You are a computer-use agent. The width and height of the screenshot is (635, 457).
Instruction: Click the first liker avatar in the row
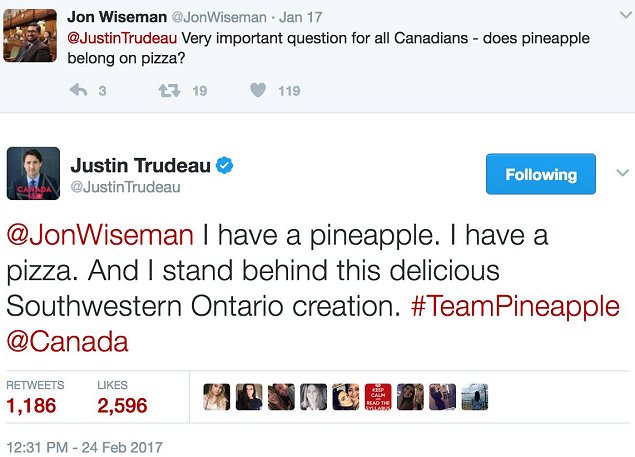[217, 397]
